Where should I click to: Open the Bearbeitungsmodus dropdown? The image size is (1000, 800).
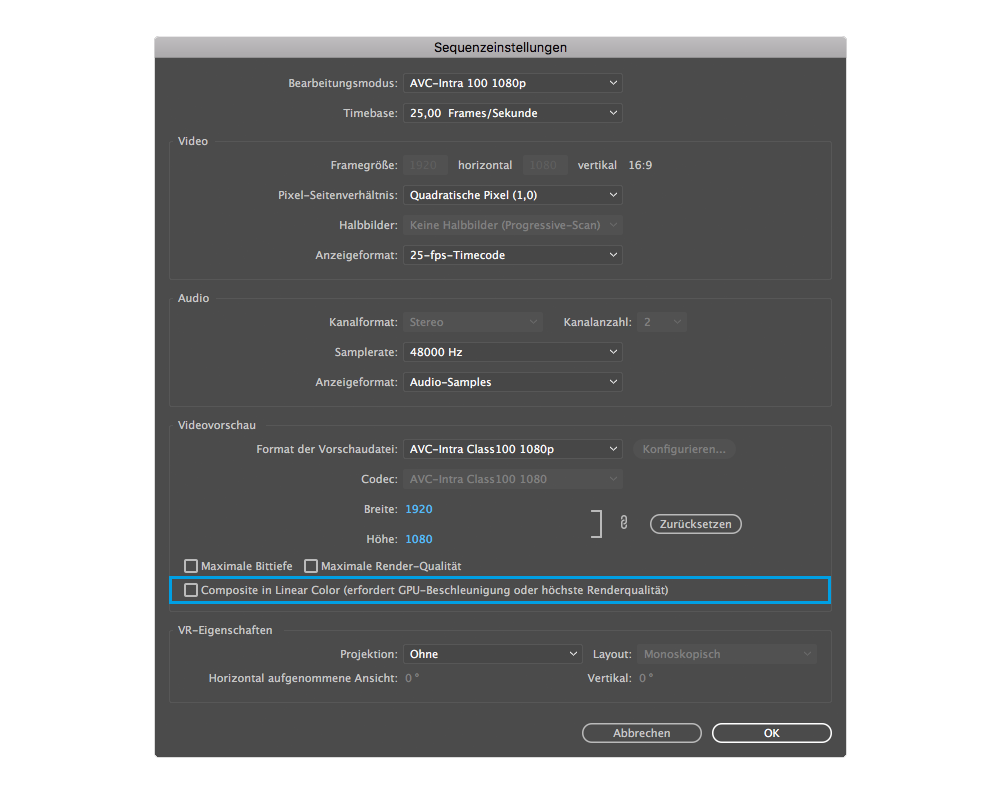(x=512, y=83)
